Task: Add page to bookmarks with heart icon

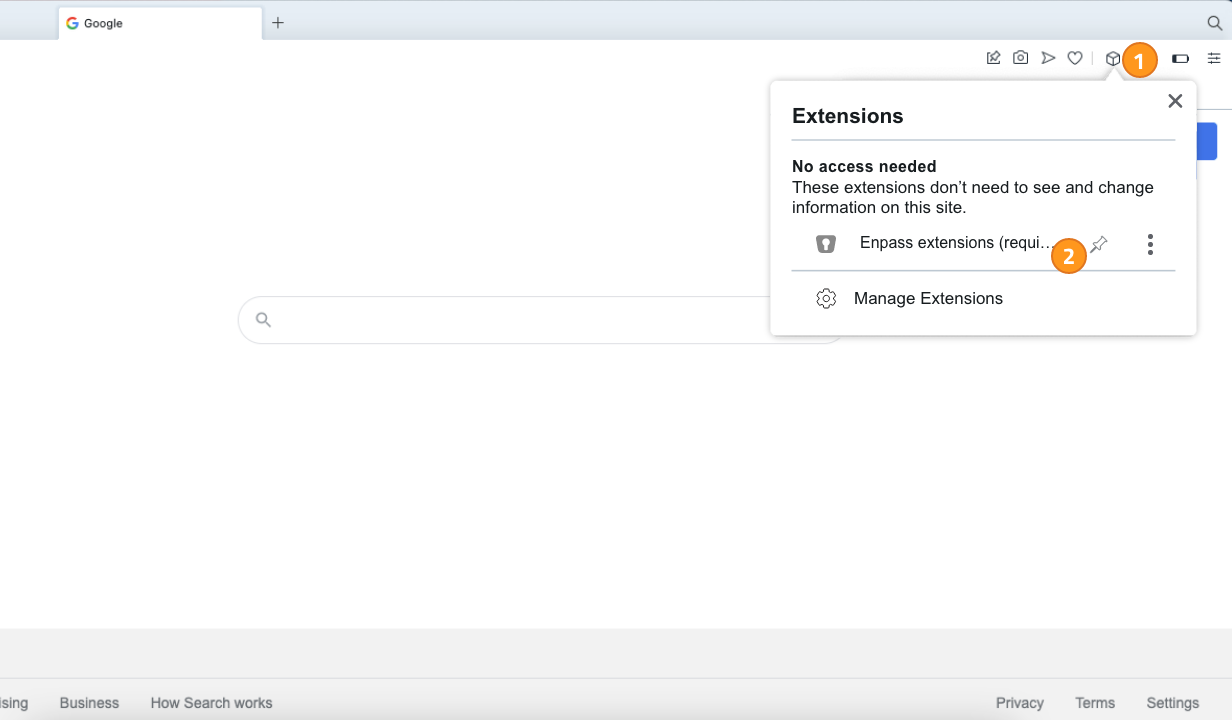Action: [x=1075, y=58]
